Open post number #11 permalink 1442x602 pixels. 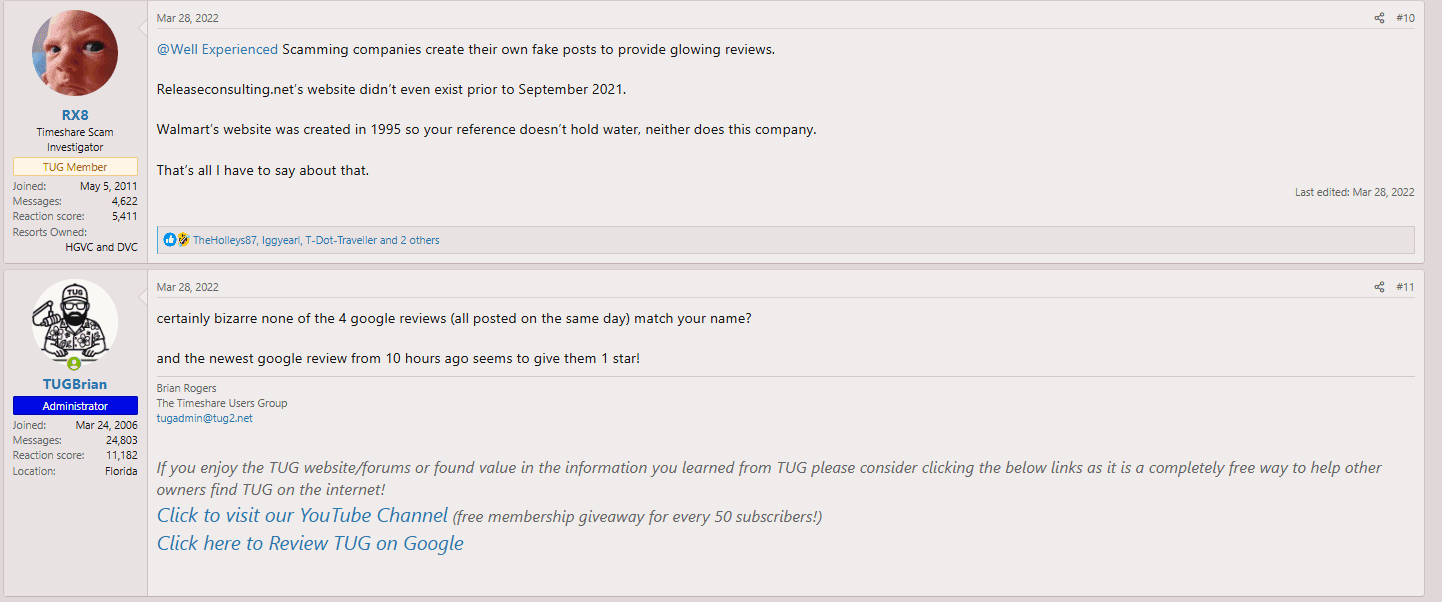coord(1405,288)
